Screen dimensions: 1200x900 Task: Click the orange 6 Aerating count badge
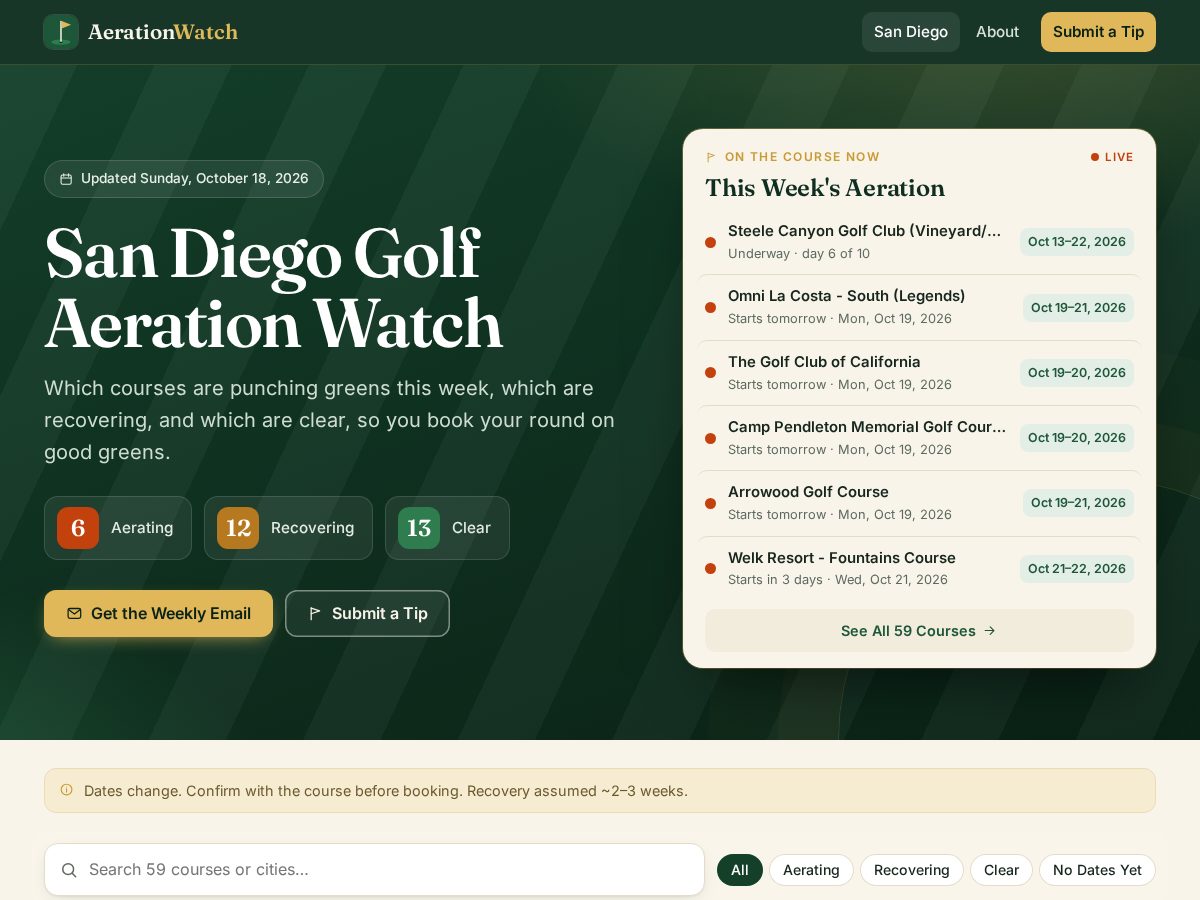78,528
